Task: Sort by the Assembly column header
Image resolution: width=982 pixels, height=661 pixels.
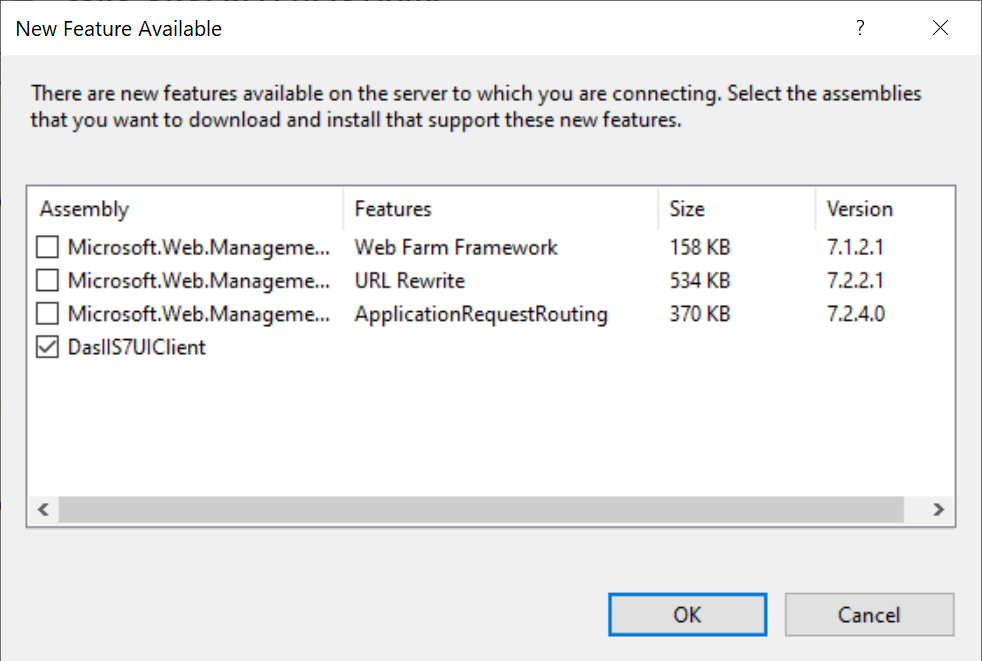Action: point(85,209)
